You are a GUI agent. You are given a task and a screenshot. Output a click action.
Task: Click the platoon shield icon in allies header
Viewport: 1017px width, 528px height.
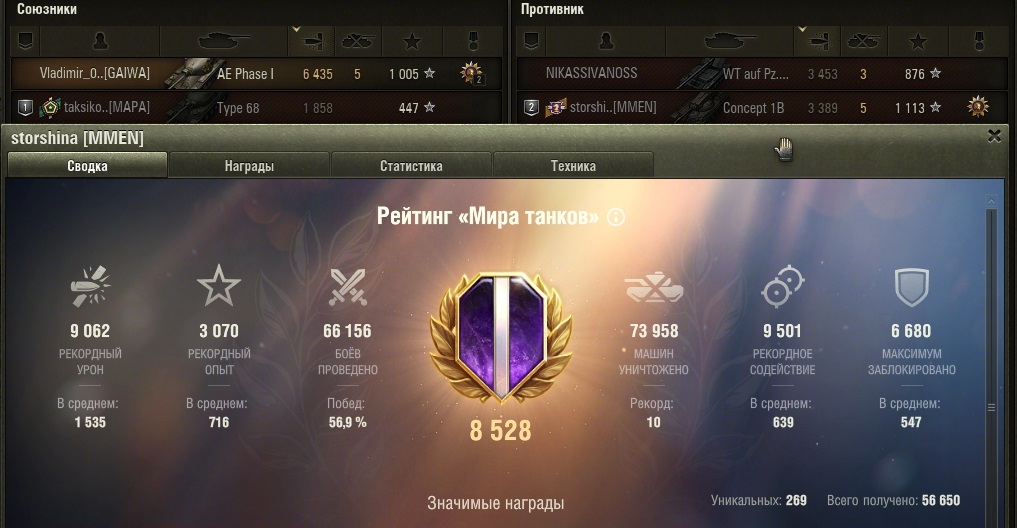[x=25, y=42]
